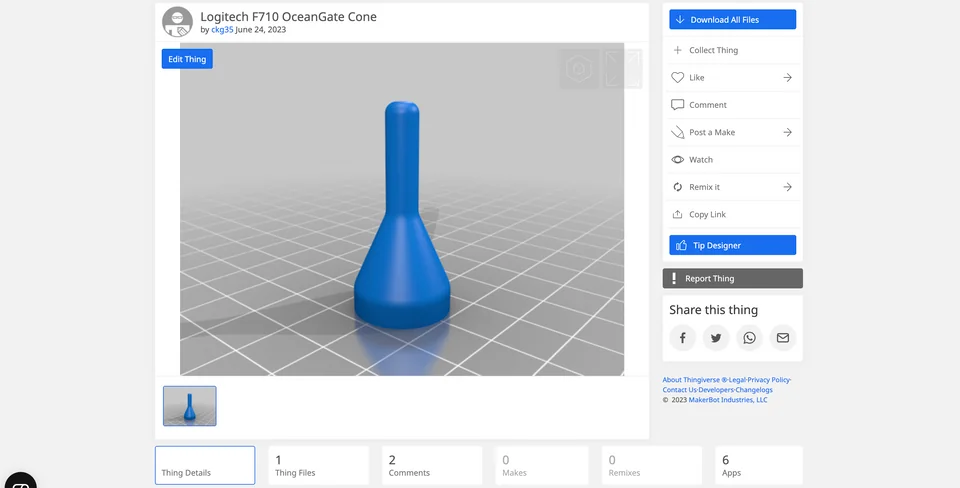The image size is (960, 488).
Task: Open the Changelogs link
Action: (x=754, y=389)
